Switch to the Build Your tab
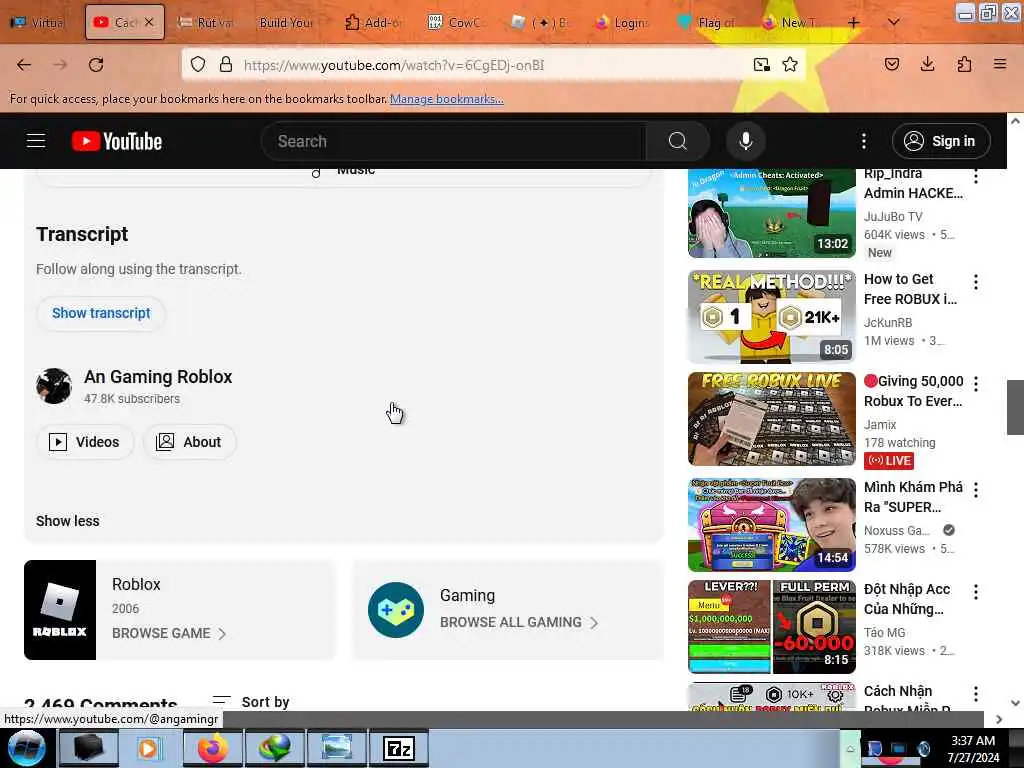The width and height of the screenshot is (1024, 768). pyautogui.click(x=287, y=23)
